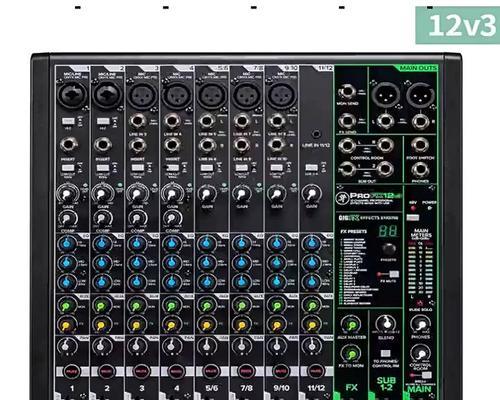Click the FX preset number display
This screenshot has height=400, width=500.
point(388,231)
